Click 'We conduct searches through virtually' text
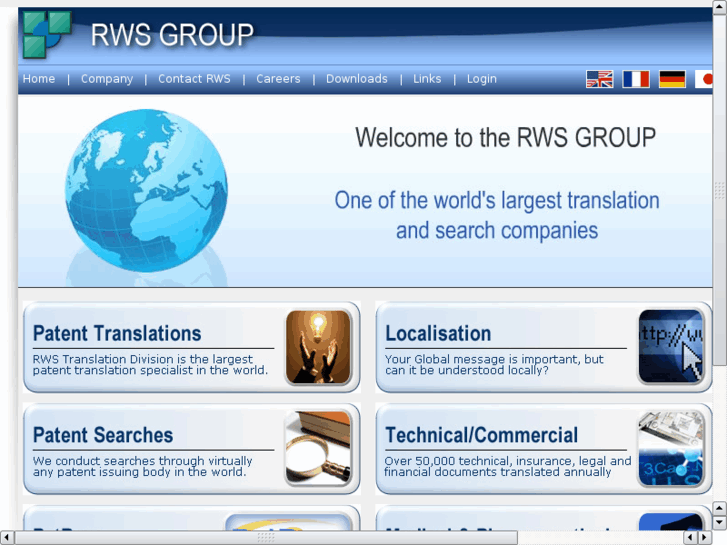This screenshot has height=545, width=727. 142,461
